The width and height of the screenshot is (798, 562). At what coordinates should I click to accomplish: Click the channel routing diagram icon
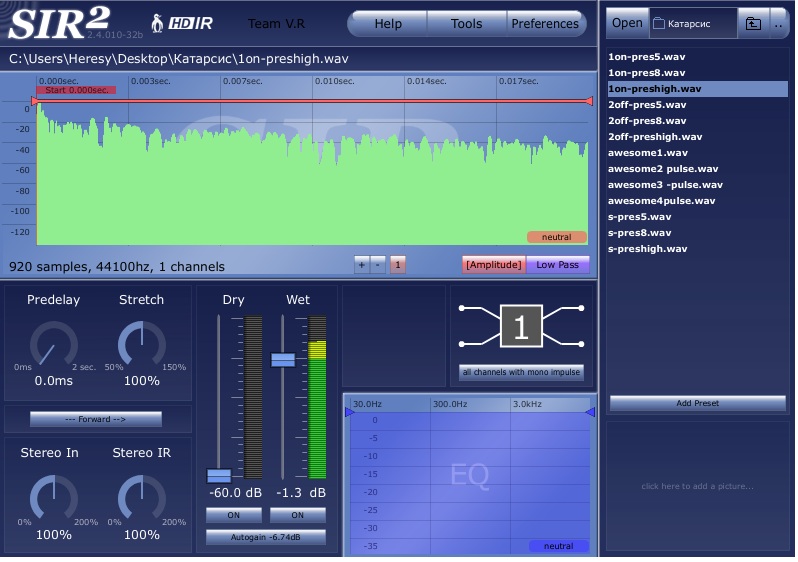521,326
